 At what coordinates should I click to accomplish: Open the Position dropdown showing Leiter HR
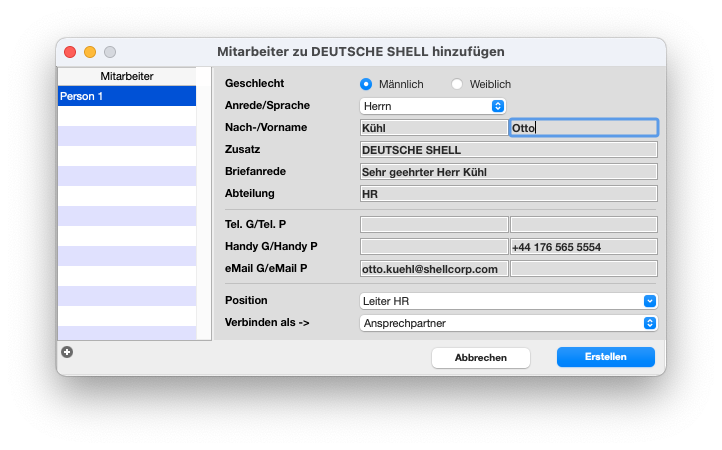[x=508, y=301]
